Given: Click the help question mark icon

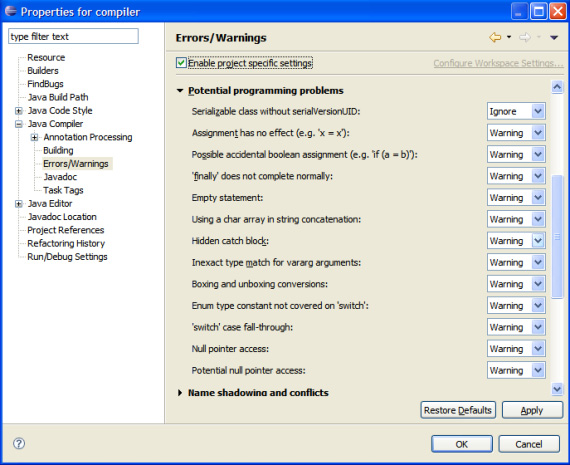Looking at the screenshot, I should tap(19, 443).
